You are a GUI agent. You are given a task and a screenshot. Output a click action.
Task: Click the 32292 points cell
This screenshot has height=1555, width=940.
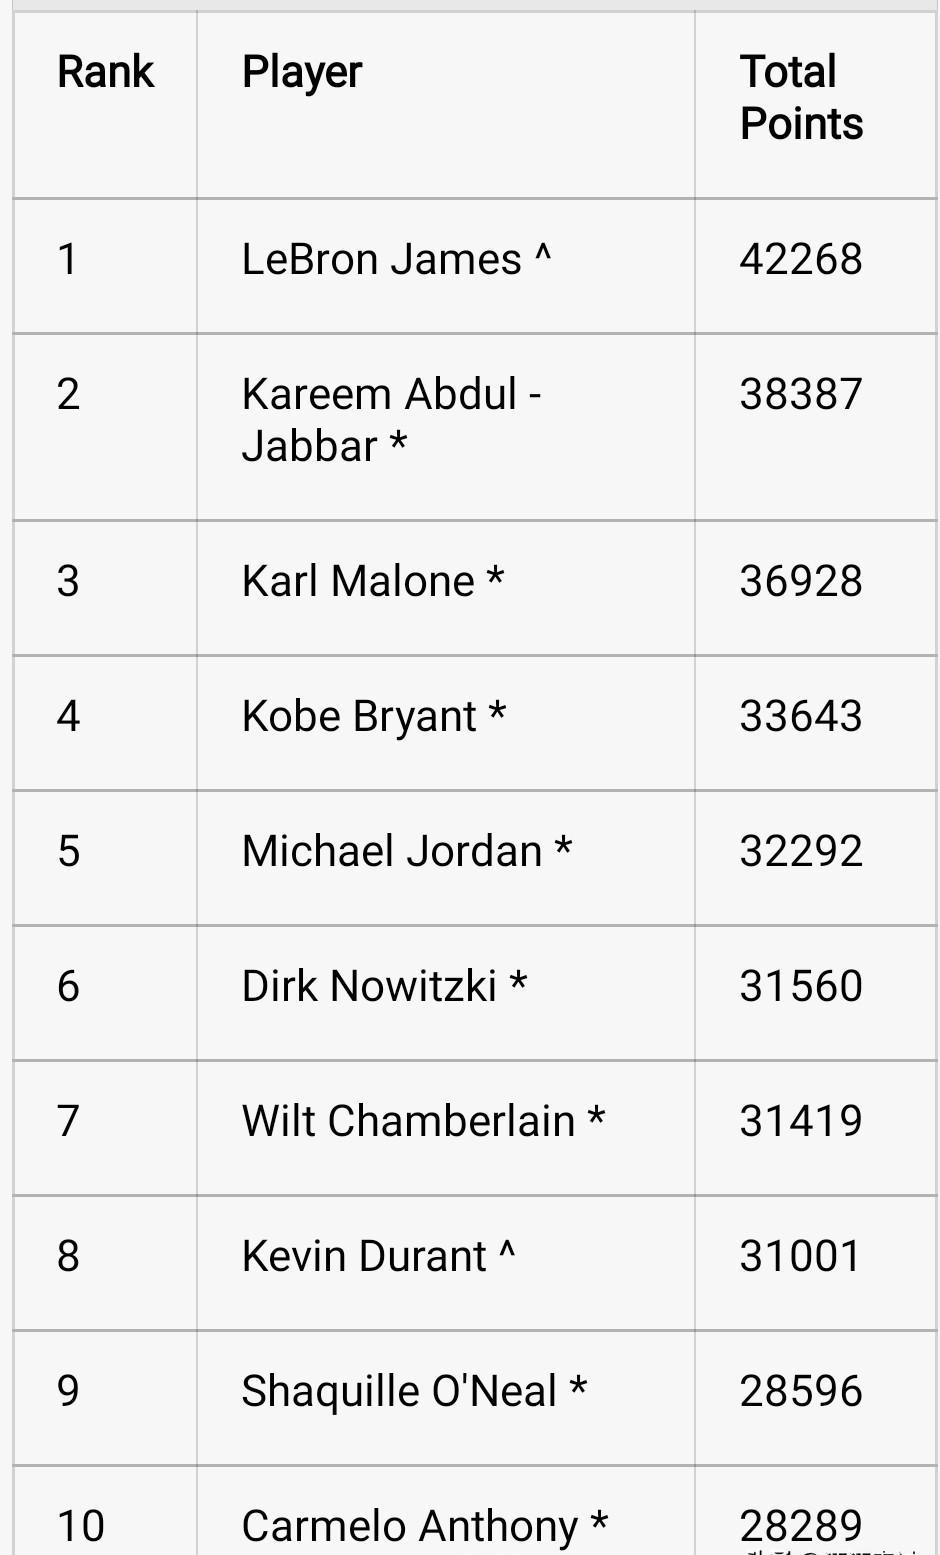(x=800, y=851)
